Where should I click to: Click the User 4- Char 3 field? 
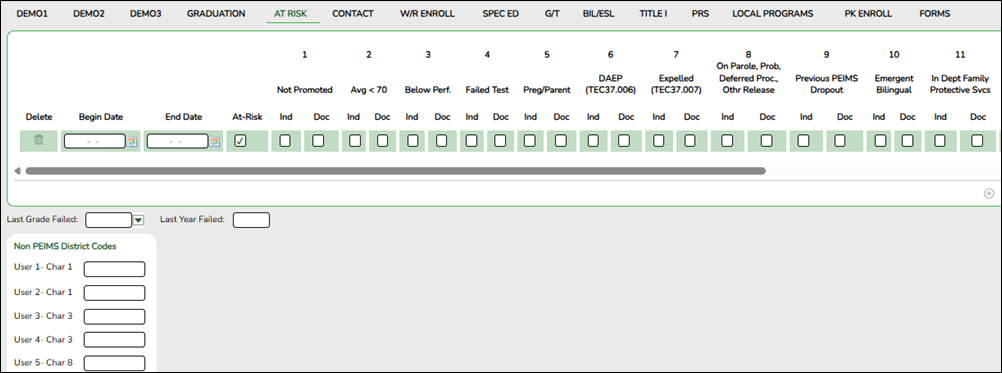click(x=114, y=340)
